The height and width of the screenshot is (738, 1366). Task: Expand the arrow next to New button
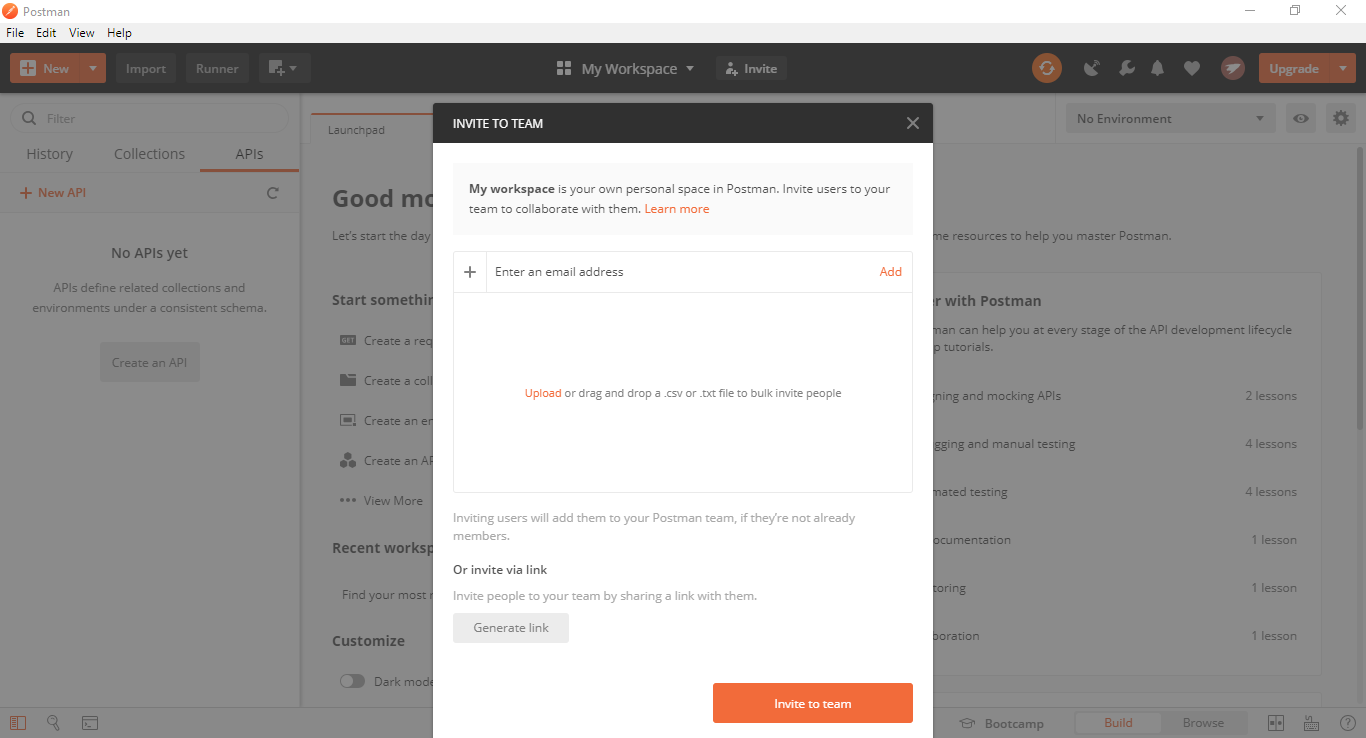(92, 68)
